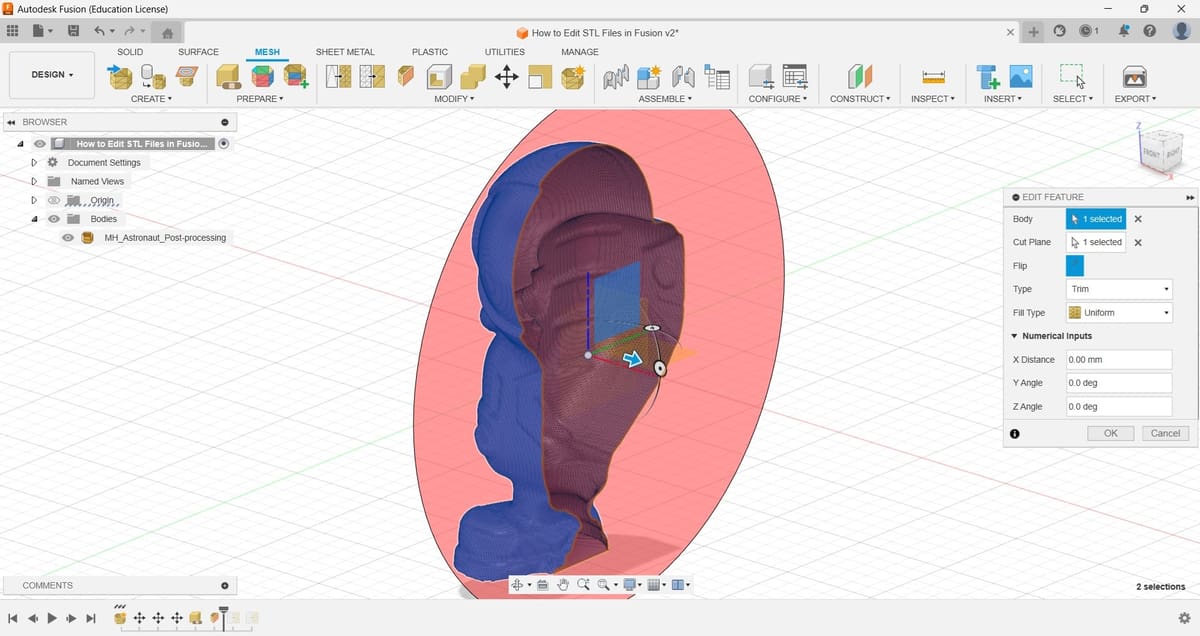Click the window selection icon in Select
Image resolution: width=1200 pixels, height=636 pixels.
(x=1072, y=76)
